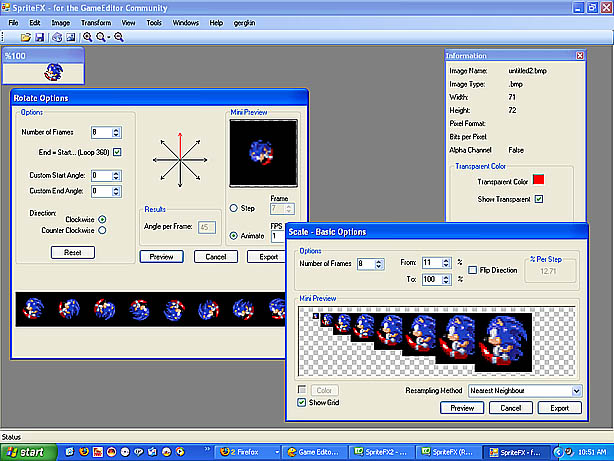Click the FPS input field
The image size is (614, 461).
(278, 236)
